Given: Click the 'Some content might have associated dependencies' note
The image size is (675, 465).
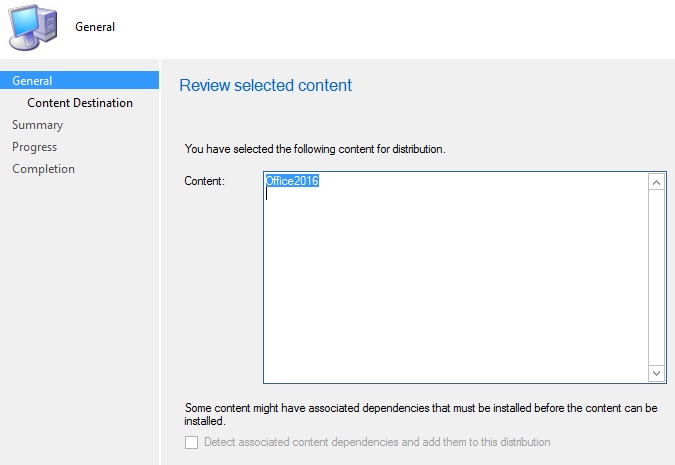Looking at the screenshot, I should click(420, 408).
